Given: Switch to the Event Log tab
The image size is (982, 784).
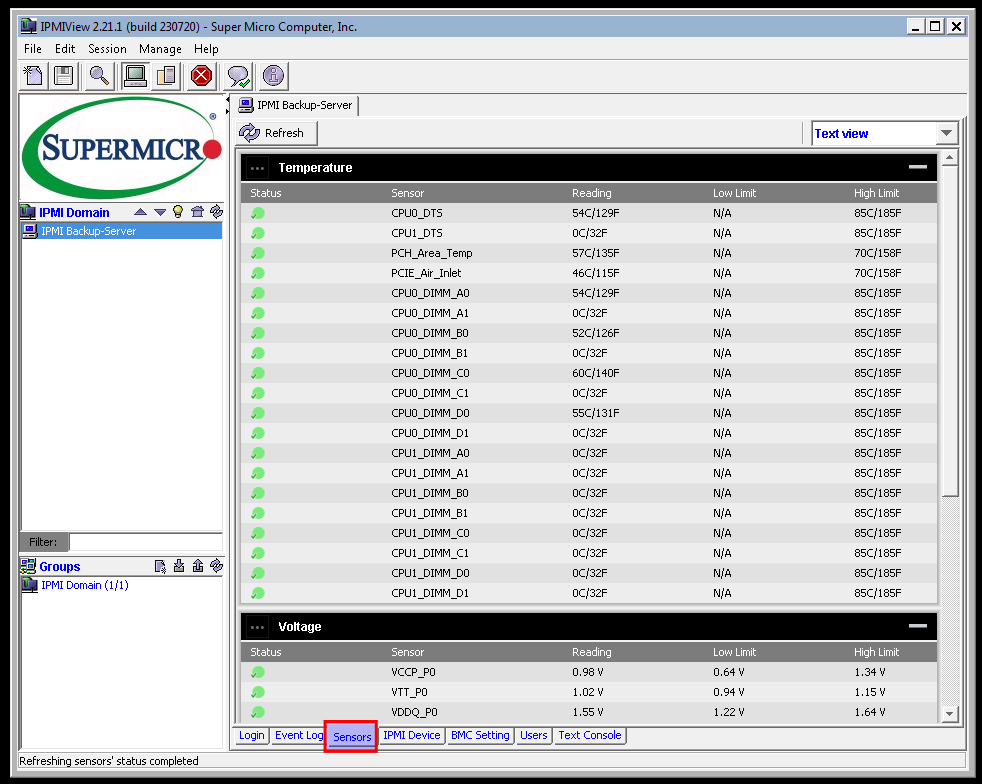Looking at the screenshot, I should 298,735.
